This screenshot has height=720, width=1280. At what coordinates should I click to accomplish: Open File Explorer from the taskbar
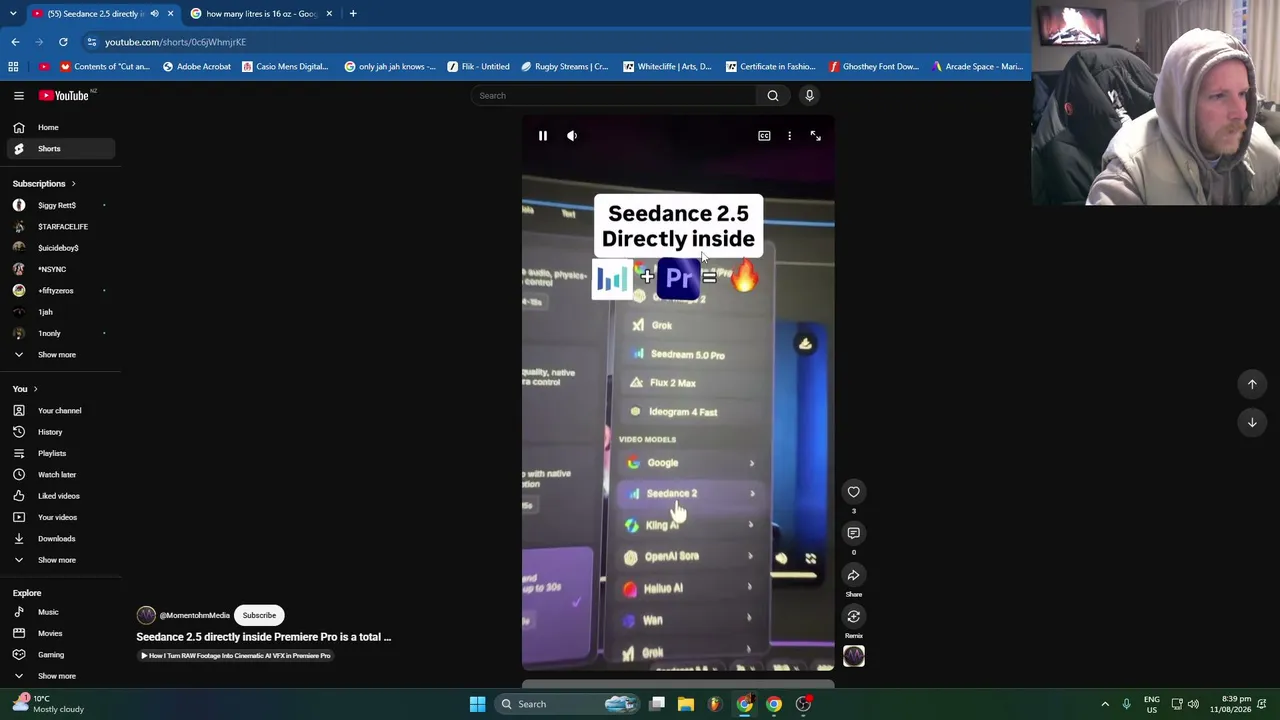click(686, 704)
